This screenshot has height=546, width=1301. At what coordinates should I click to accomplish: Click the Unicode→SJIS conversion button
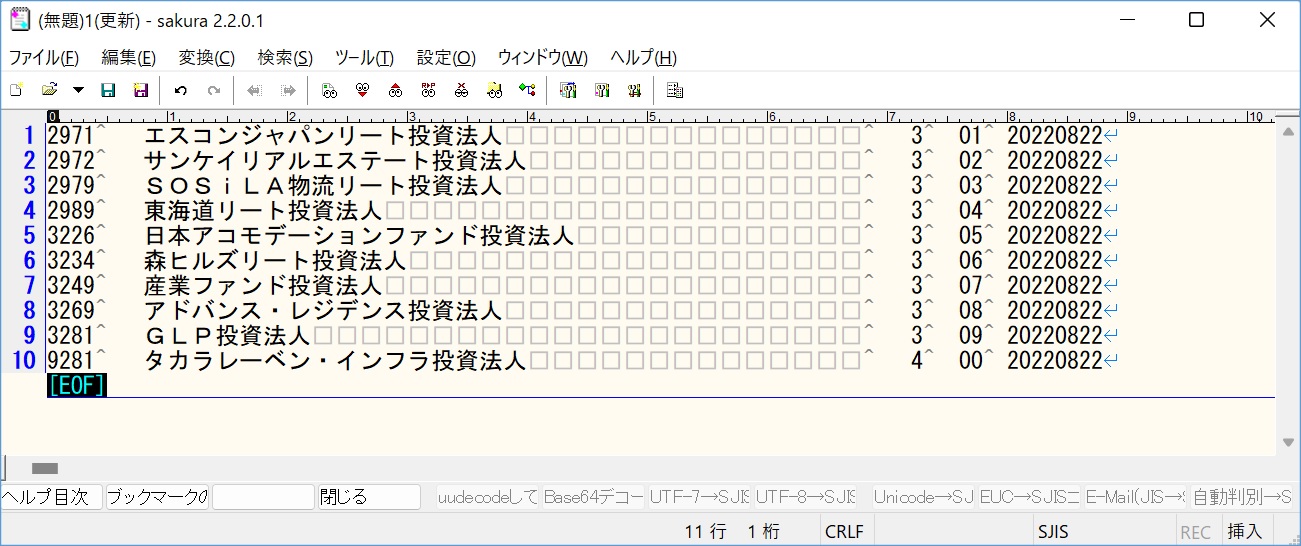tap(924, 497)
